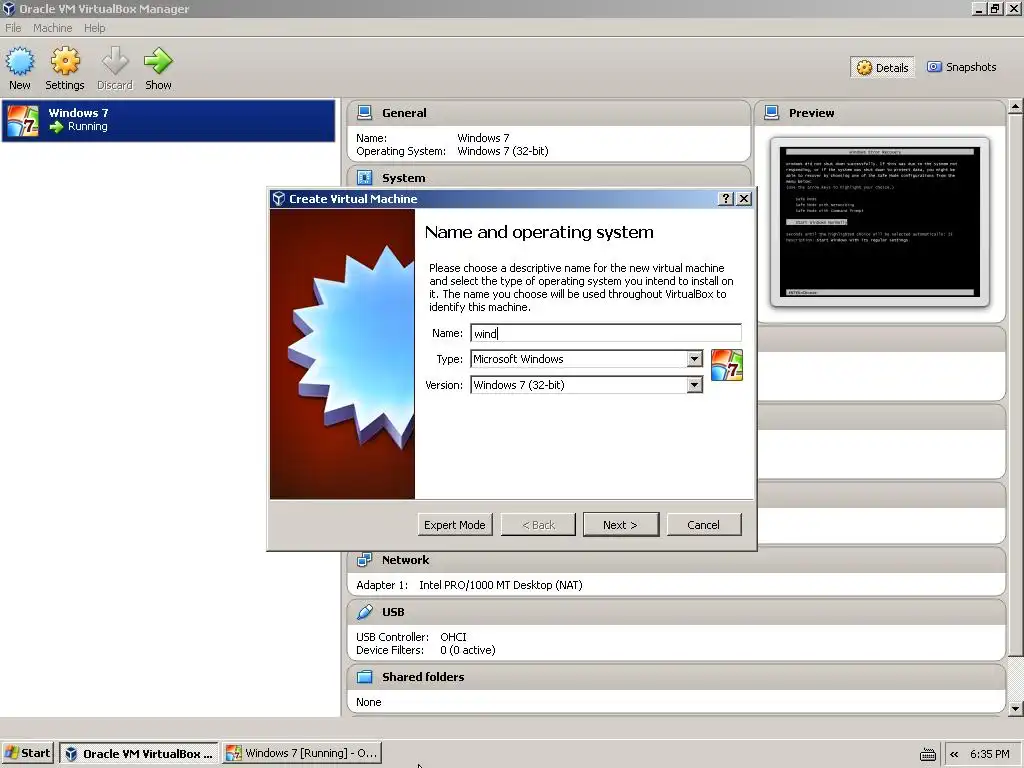The image size is (1024, 768).
Task: Click the VirtualBox Manager title bar icon
Action: tap(8, 8)
